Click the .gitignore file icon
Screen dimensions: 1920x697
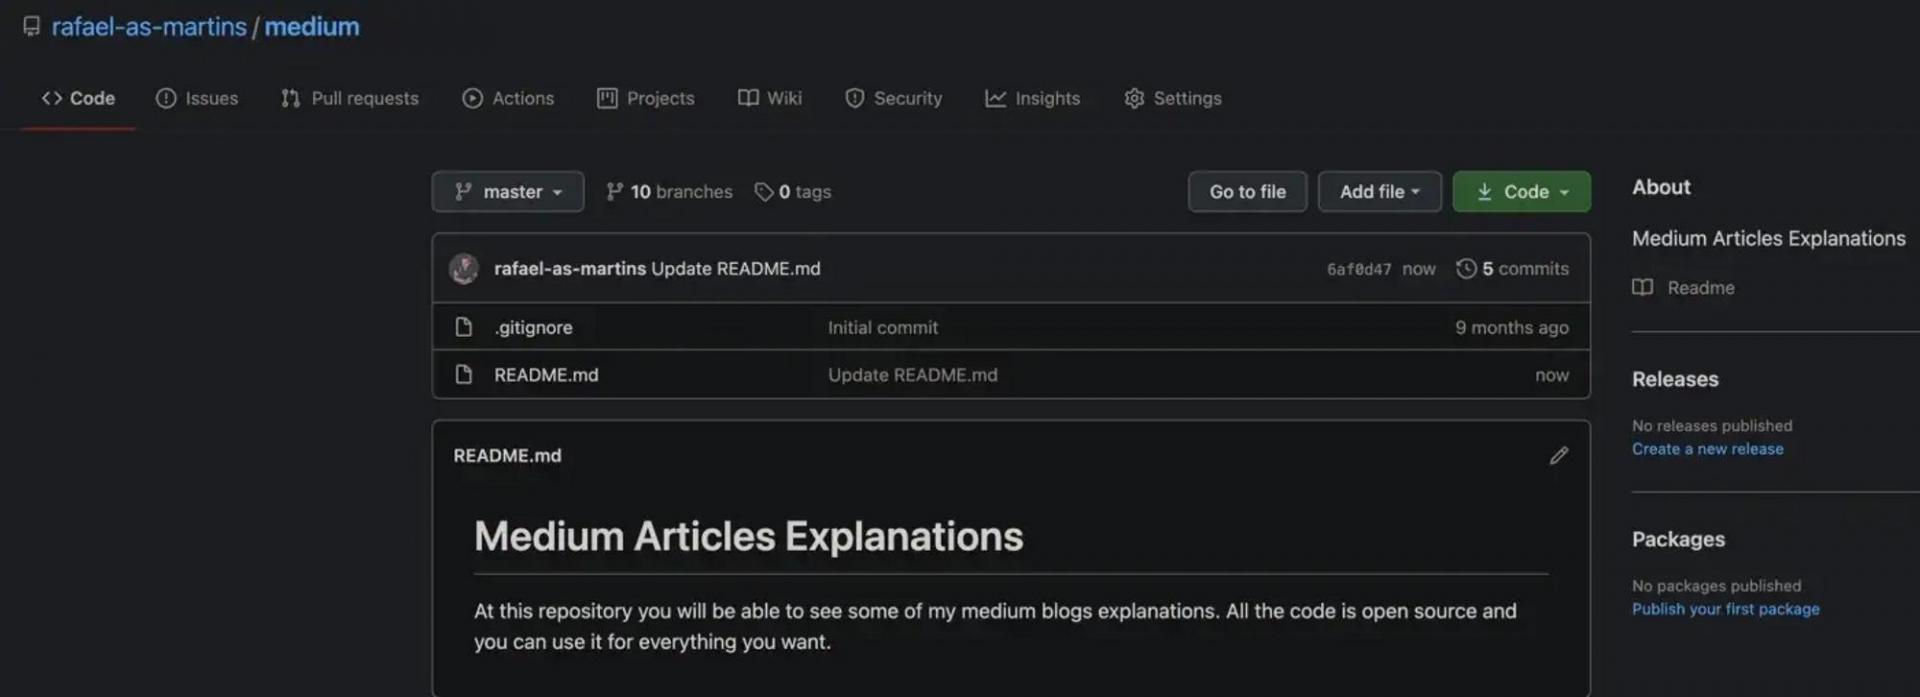464,327
